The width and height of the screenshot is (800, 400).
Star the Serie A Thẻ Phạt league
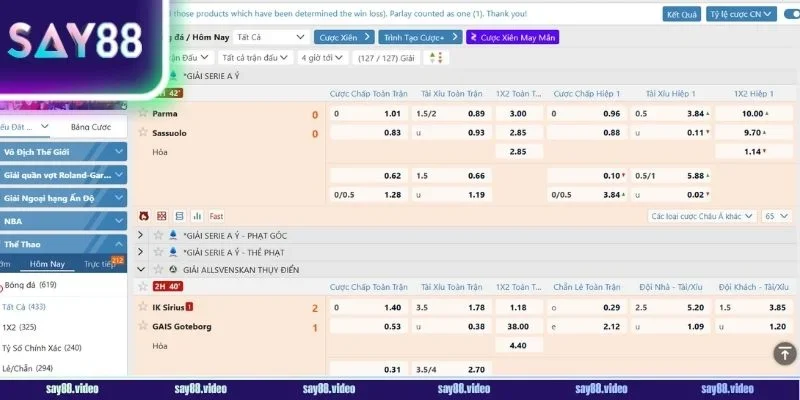click(158, 252)
